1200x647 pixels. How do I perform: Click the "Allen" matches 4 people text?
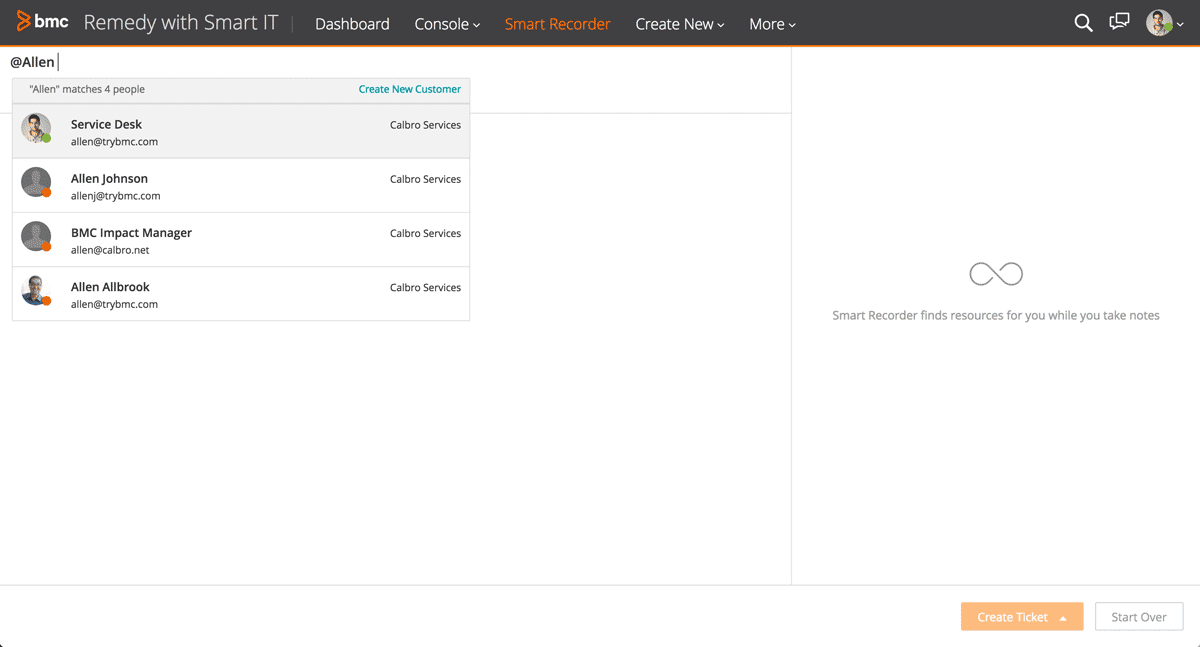click(87, 89)
